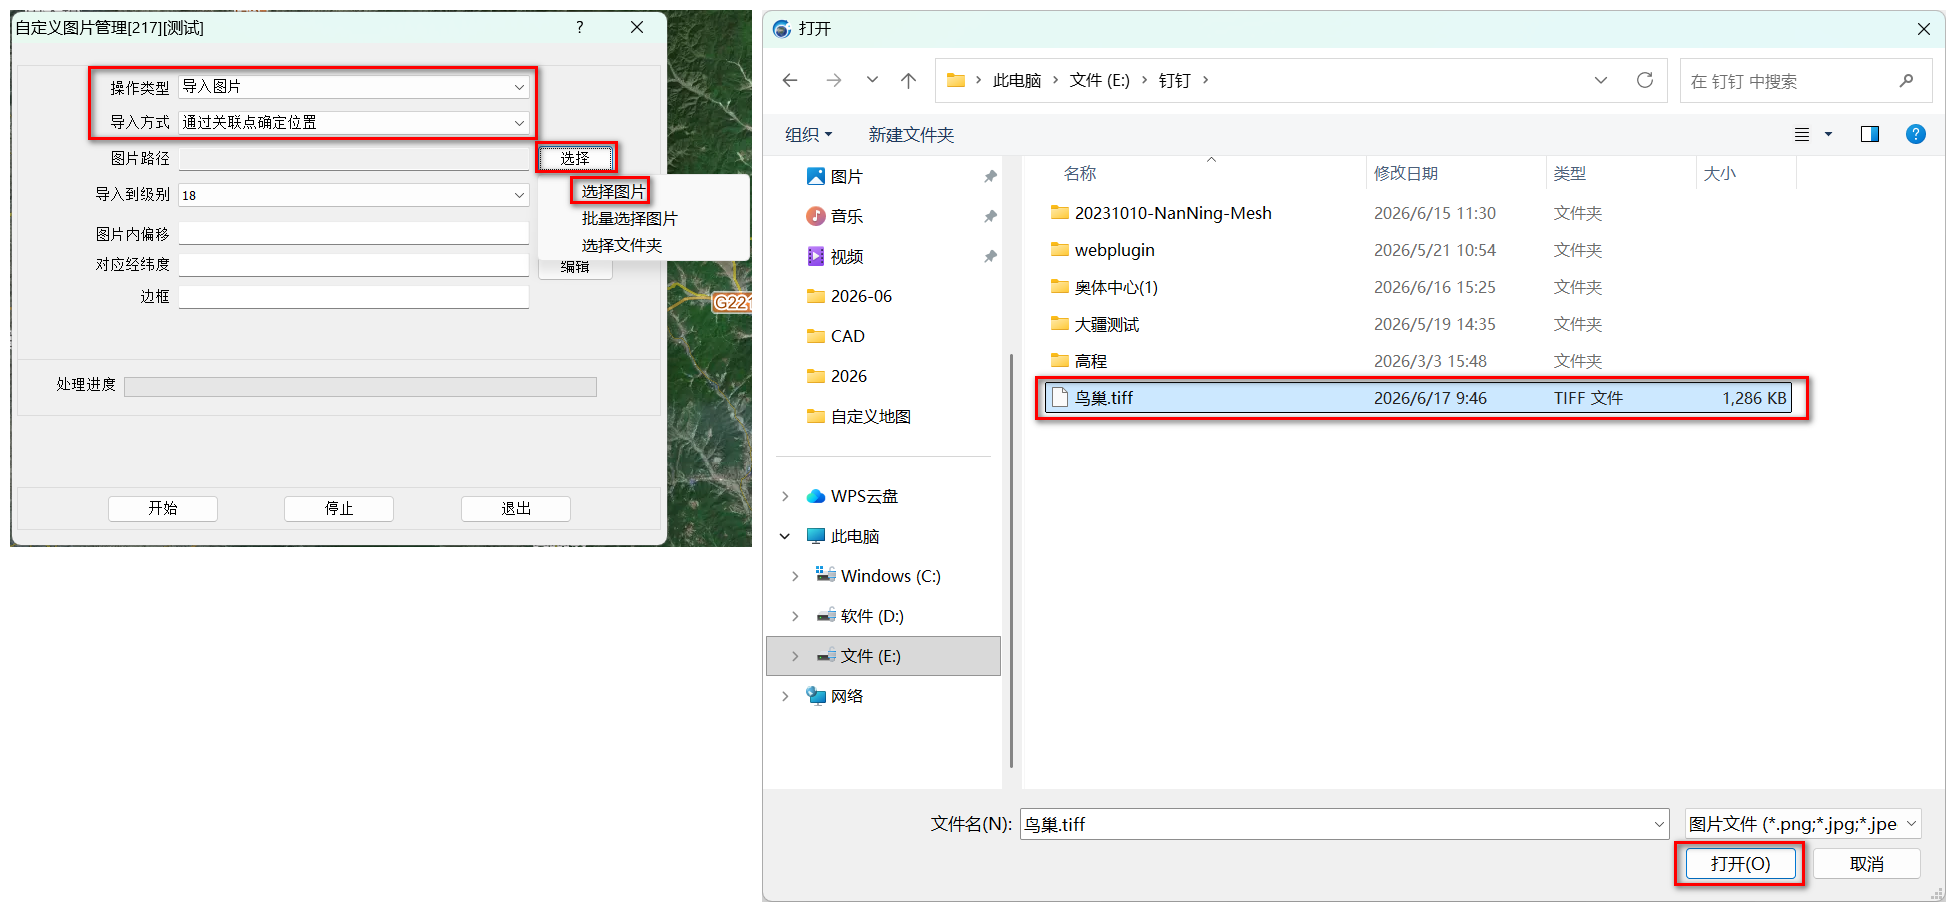Expand the address bar history dropdown

pyautogui.click(x=1601, y=80)
